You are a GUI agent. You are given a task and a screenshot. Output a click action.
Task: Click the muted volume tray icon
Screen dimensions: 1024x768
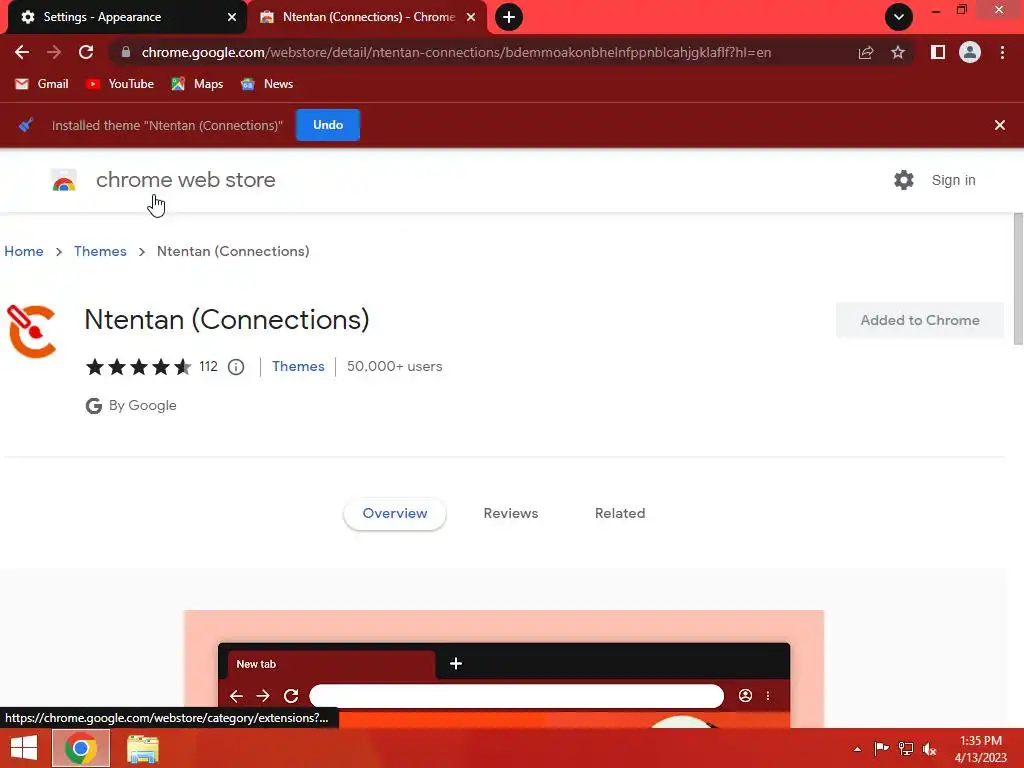pos(929,749)
